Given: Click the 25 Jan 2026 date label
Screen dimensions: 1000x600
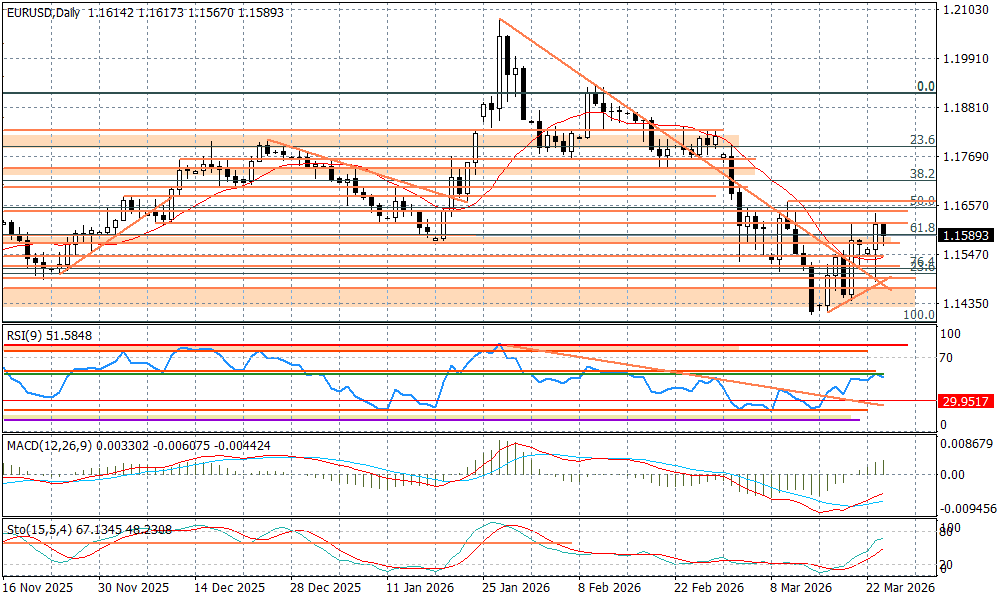Looking at the screenshot, I should pyautogui.click(x=515, y=588).
